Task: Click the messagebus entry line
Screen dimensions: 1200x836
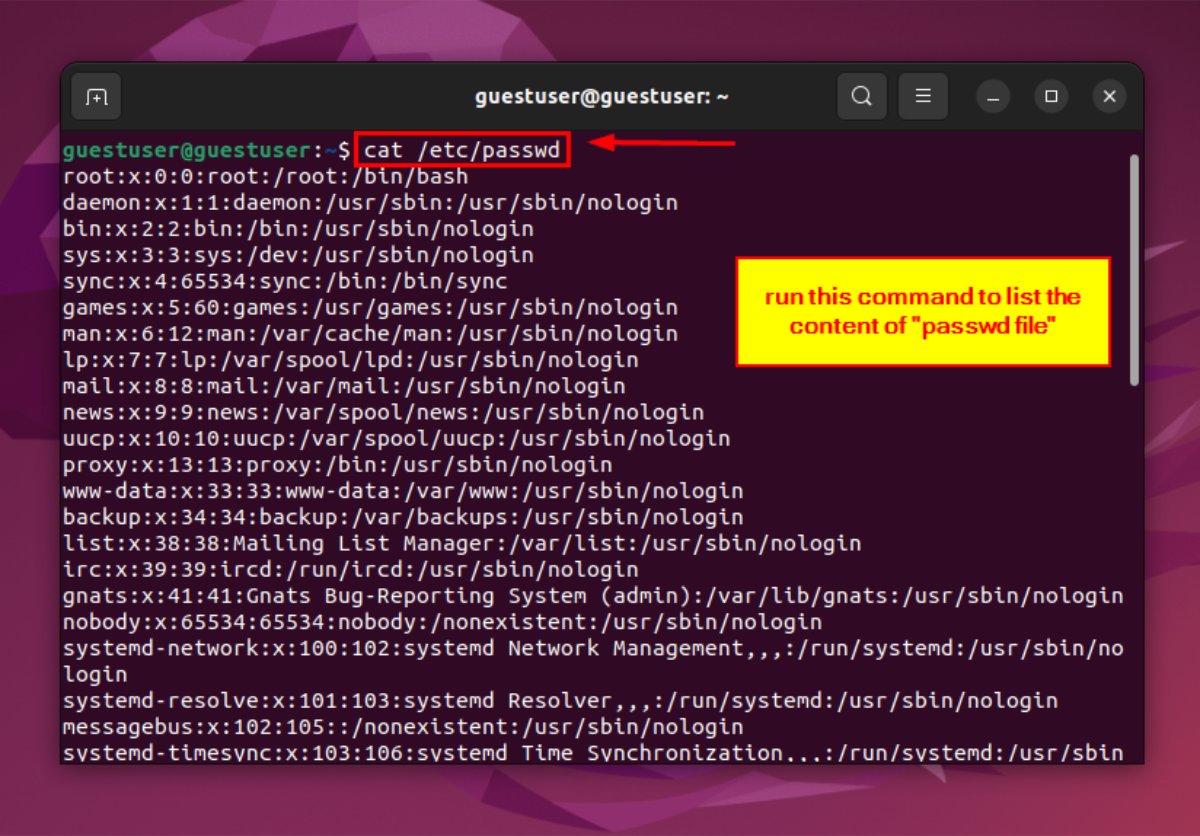Action: click(402, 727)
